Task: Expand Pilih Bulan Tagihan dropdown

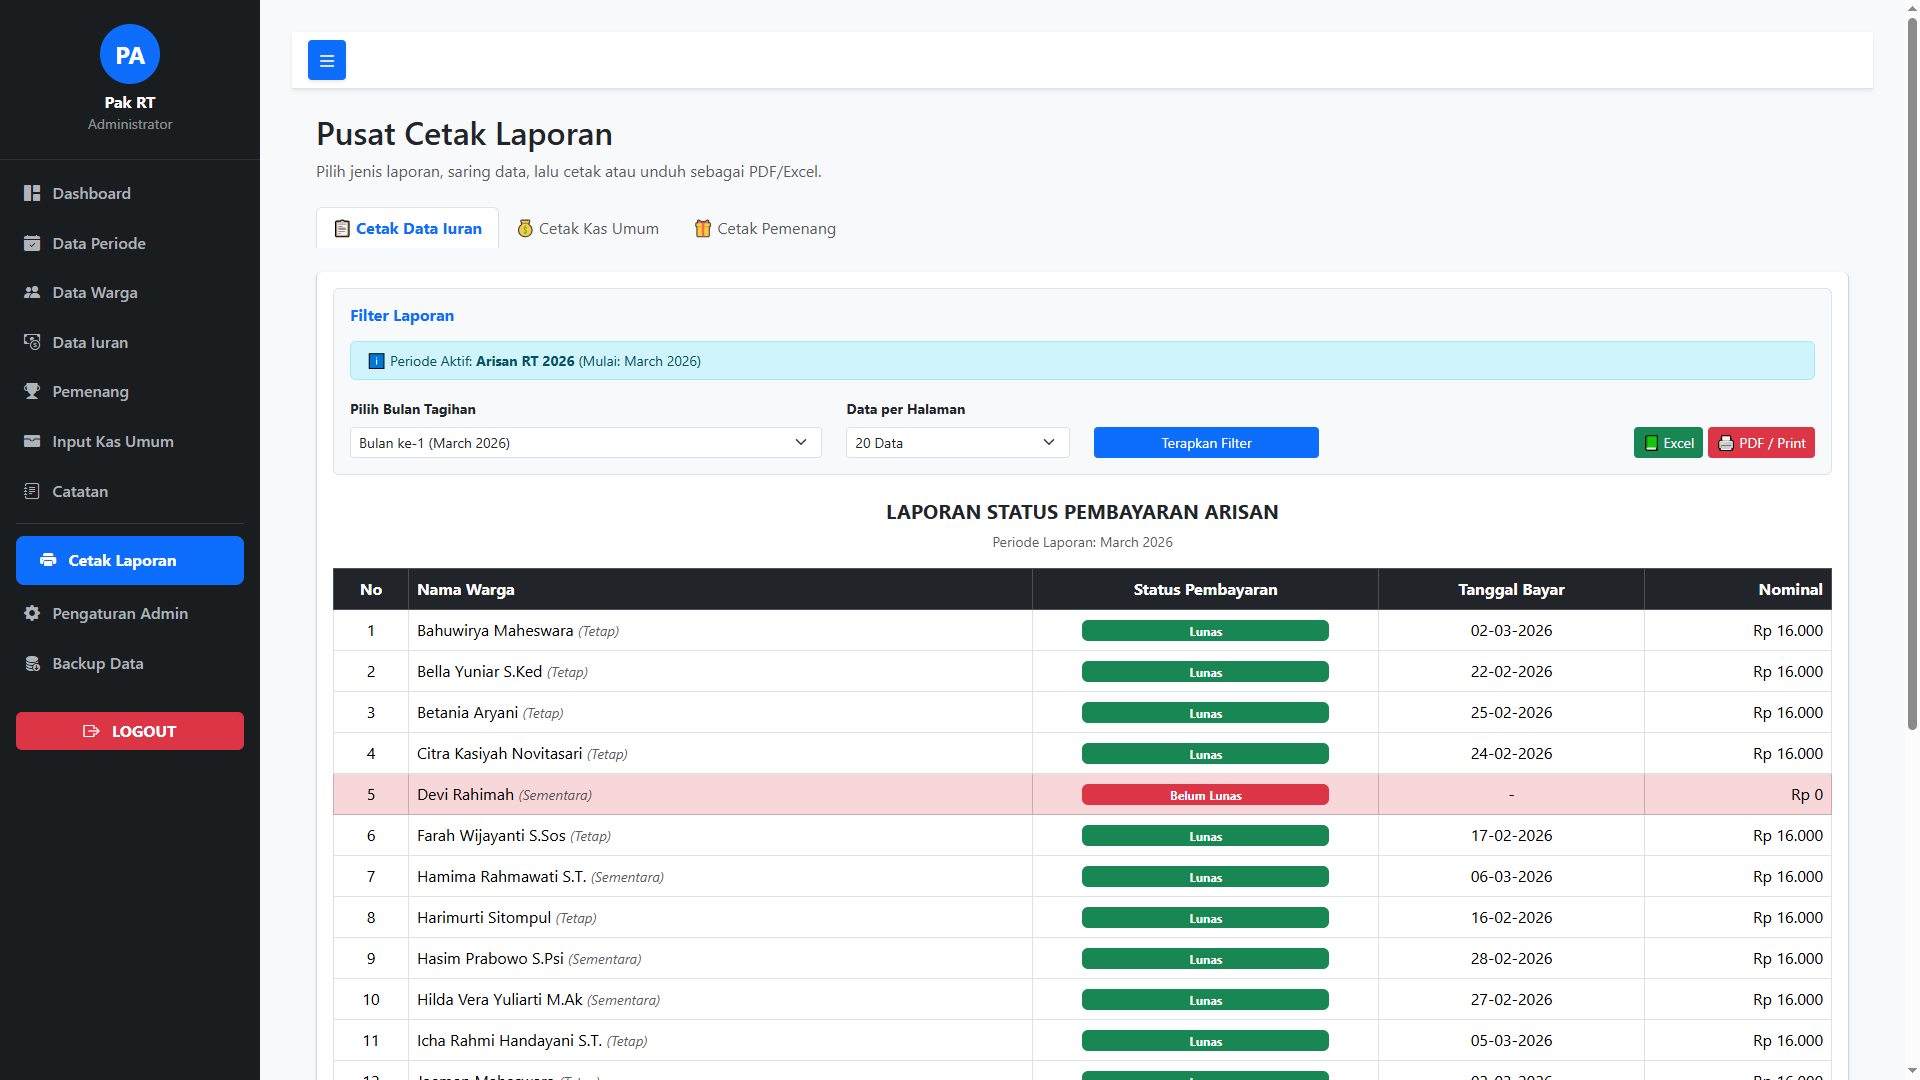Action: point(585,443)
